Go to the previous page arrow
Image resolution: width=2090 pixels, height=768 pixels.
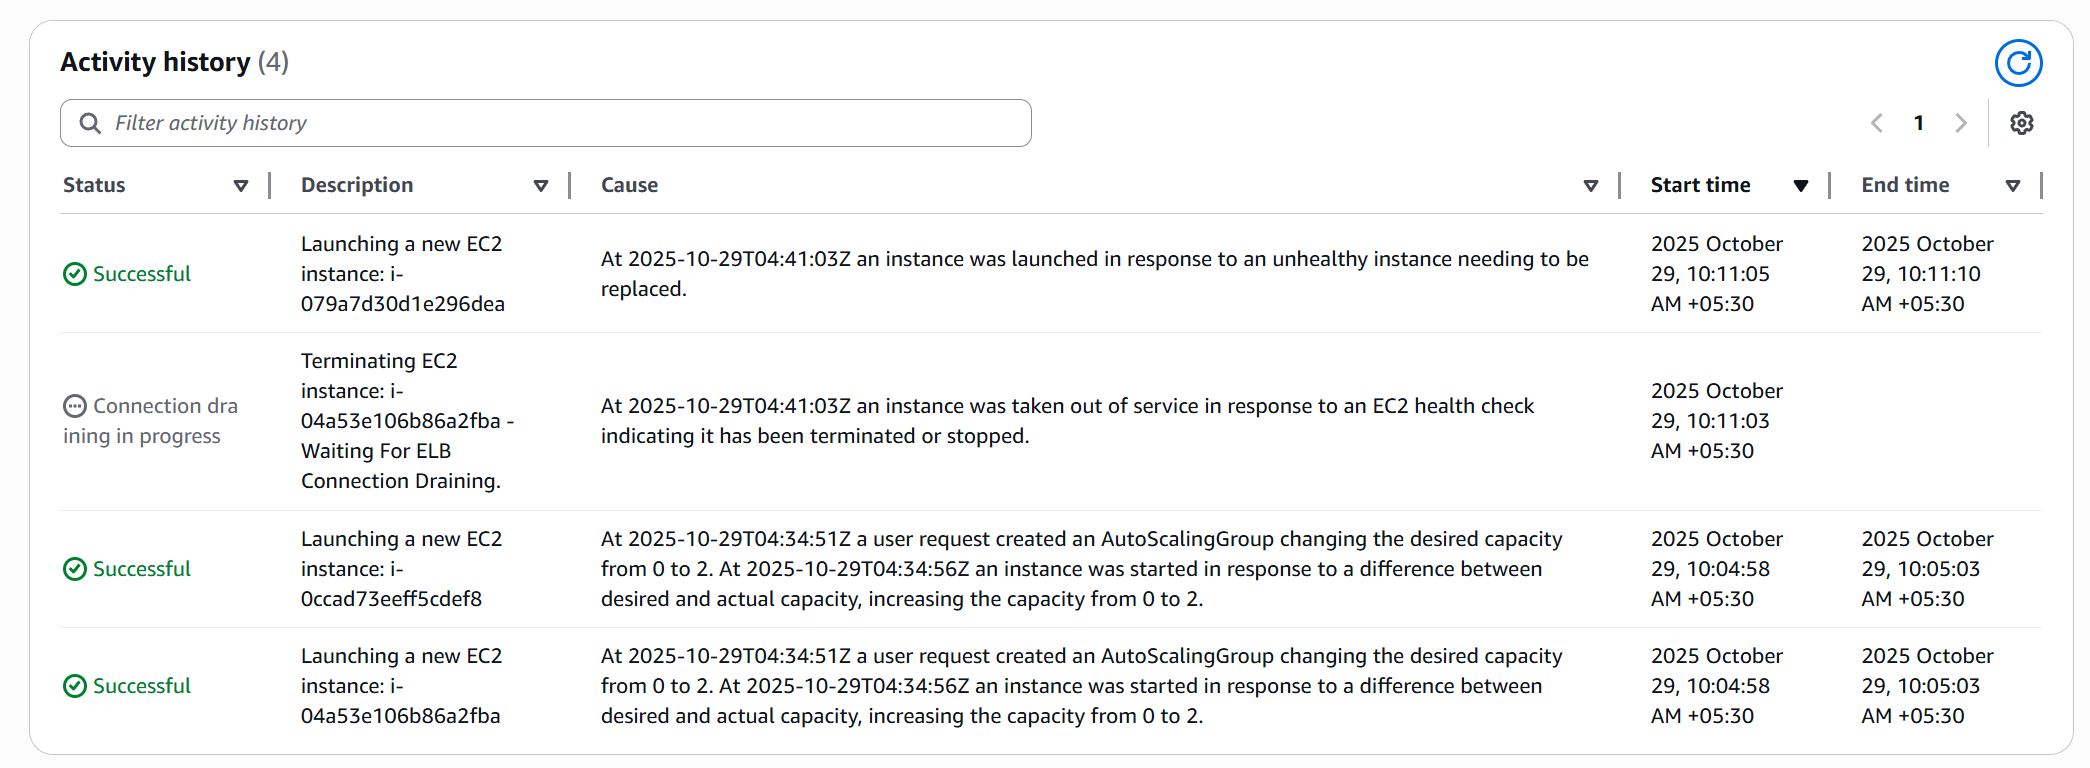pos(1877,123)
